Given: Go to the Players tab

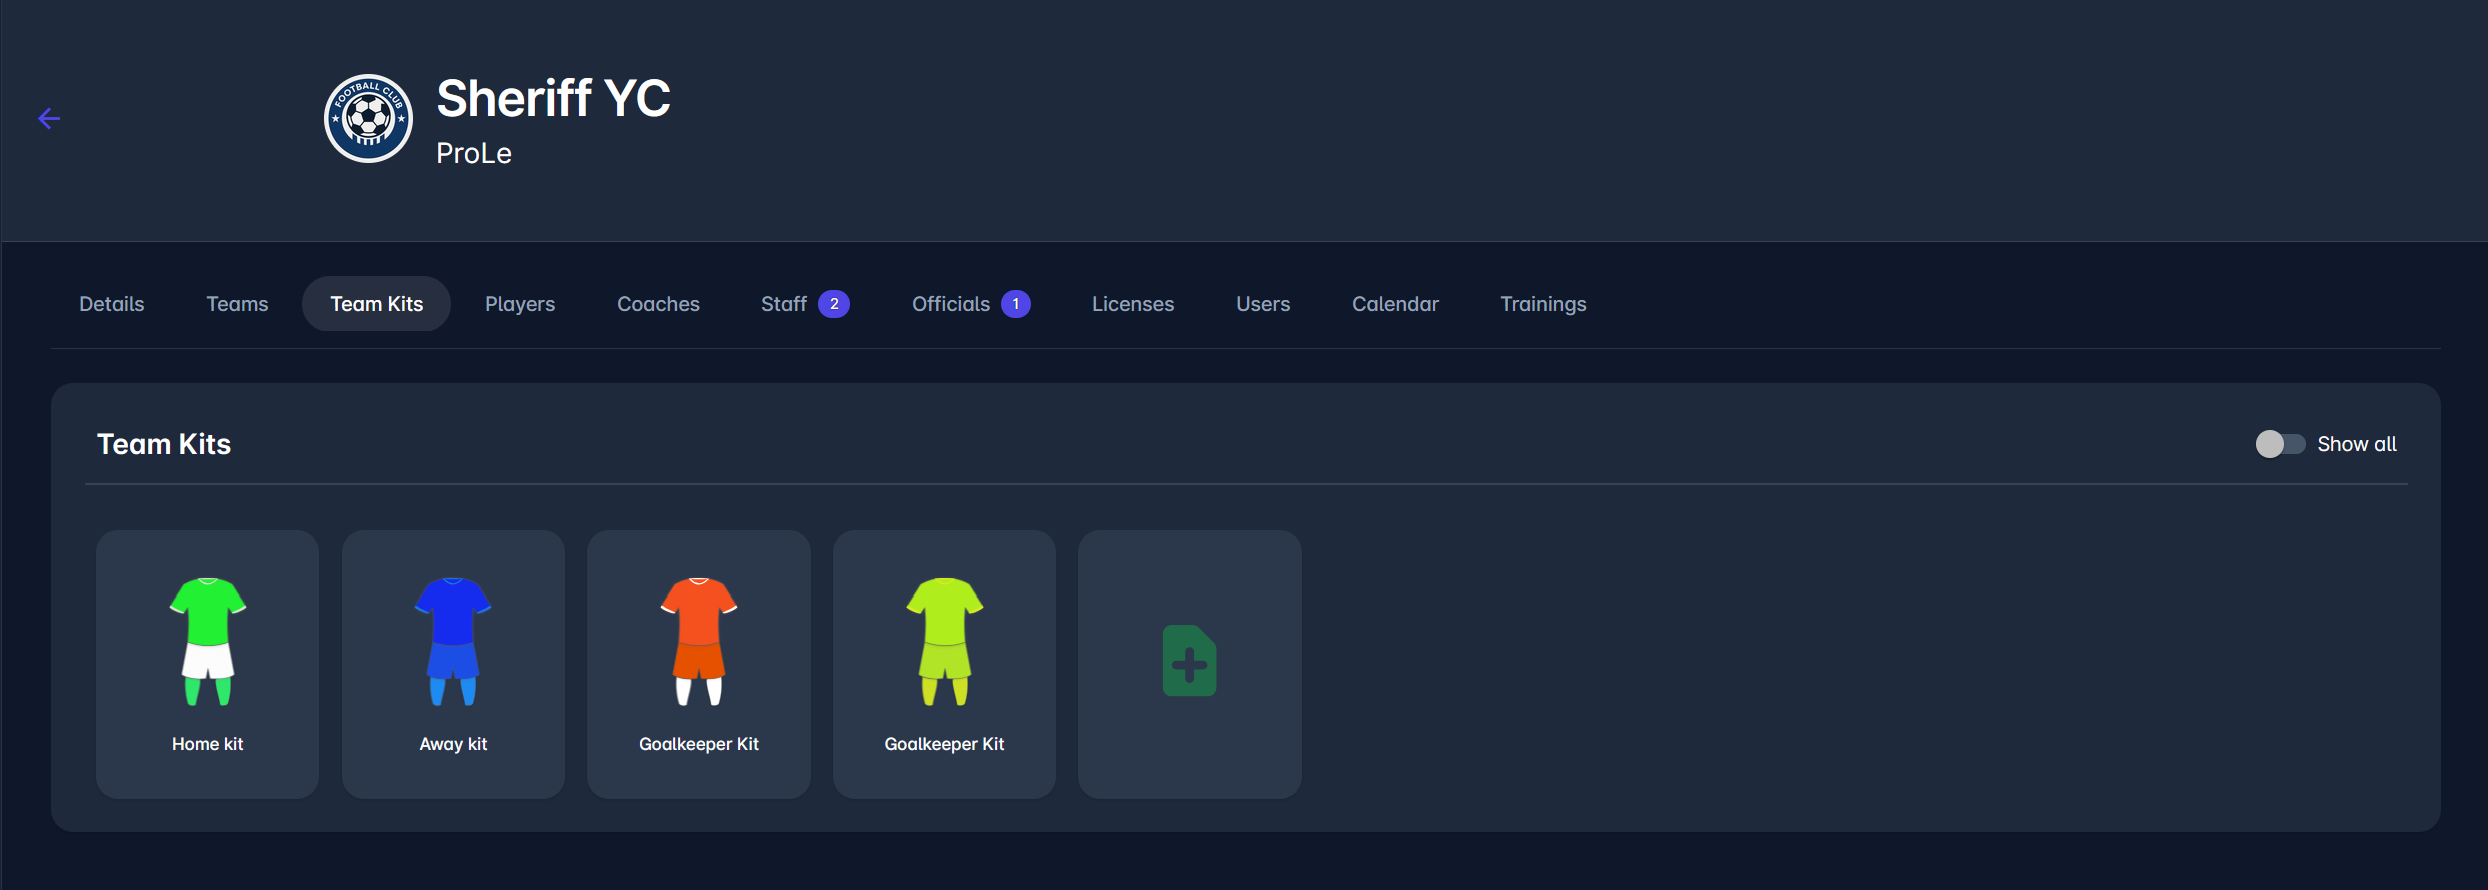Looking at the screenshot, I should [x=520, y=304].
